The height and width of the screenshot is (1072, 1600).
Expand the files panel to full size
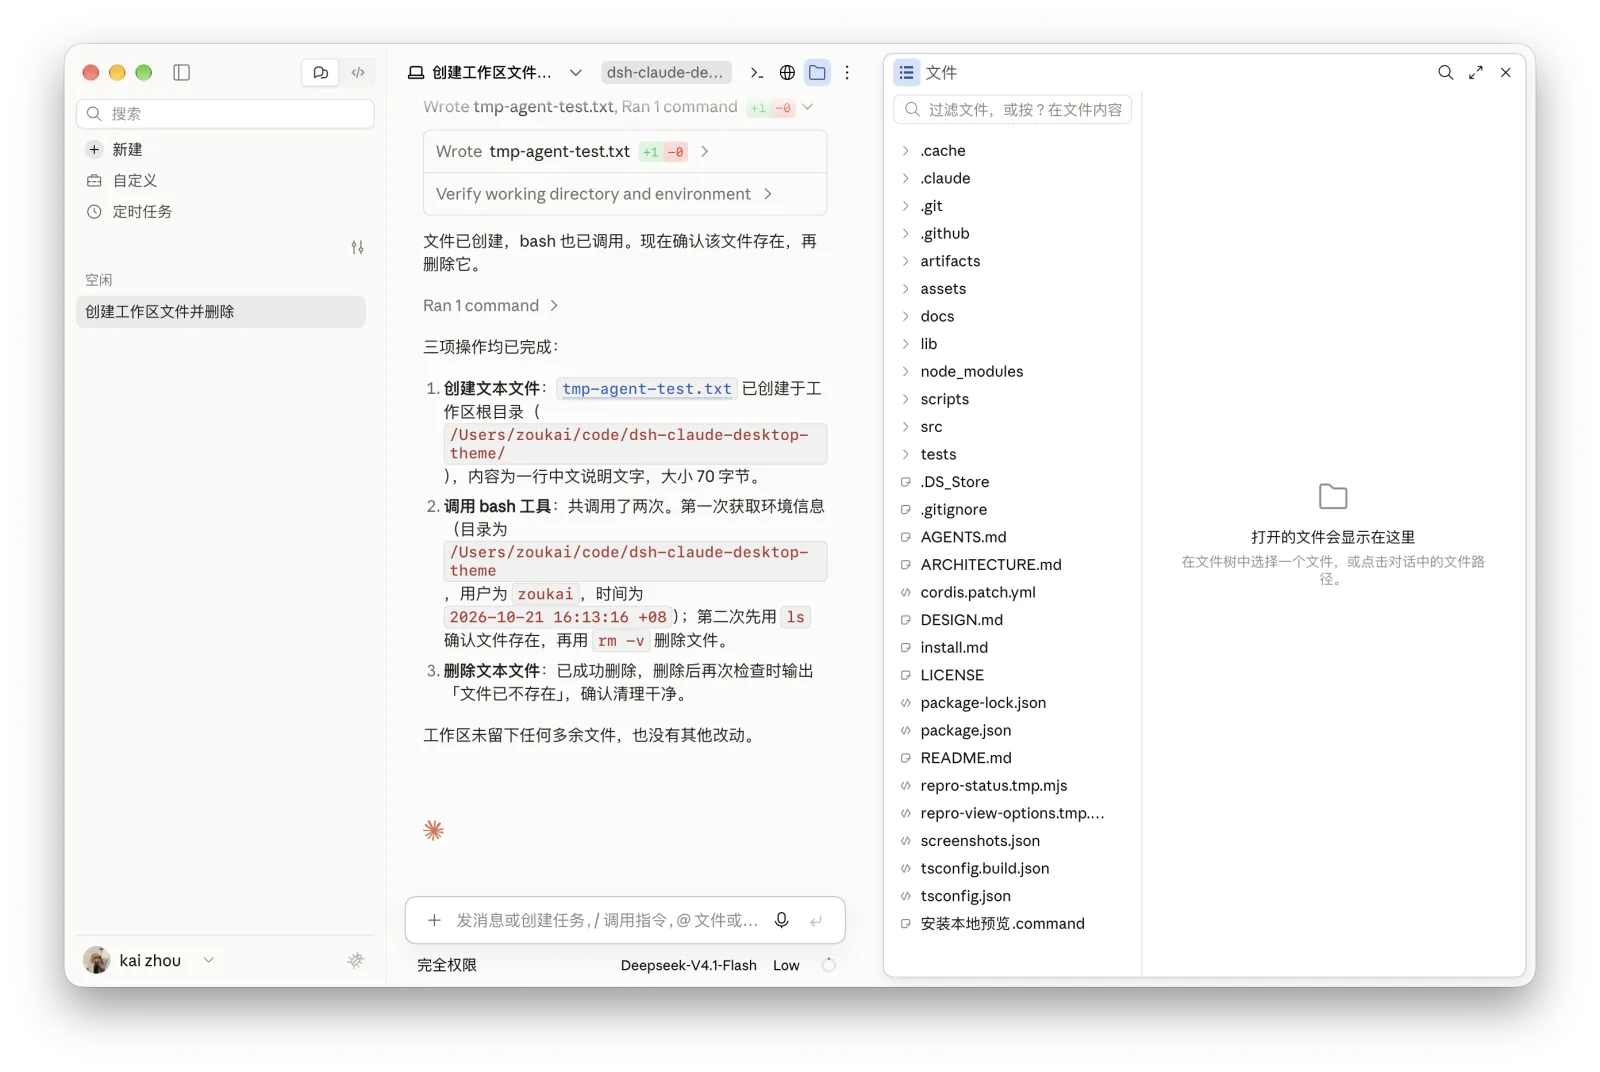tap(1476, 72)
